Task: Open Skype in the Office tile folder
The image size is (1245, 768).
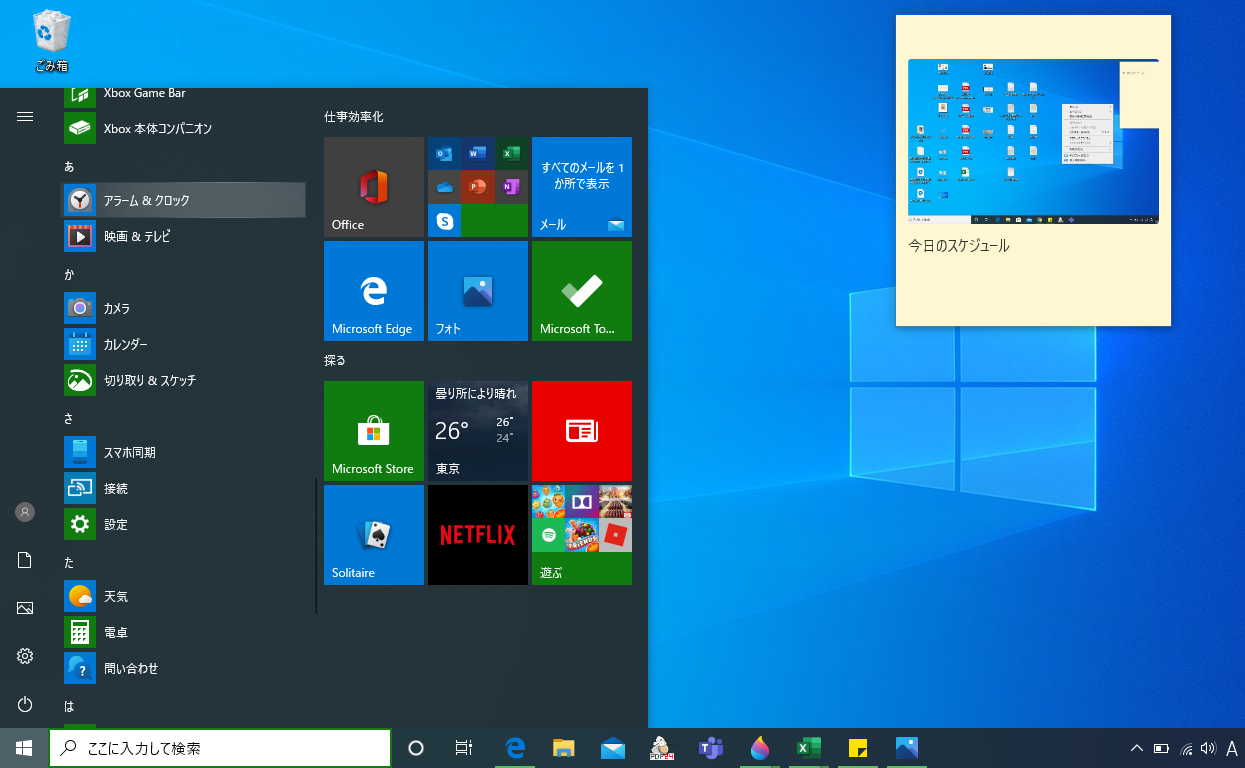Action: tap(445, 220)
